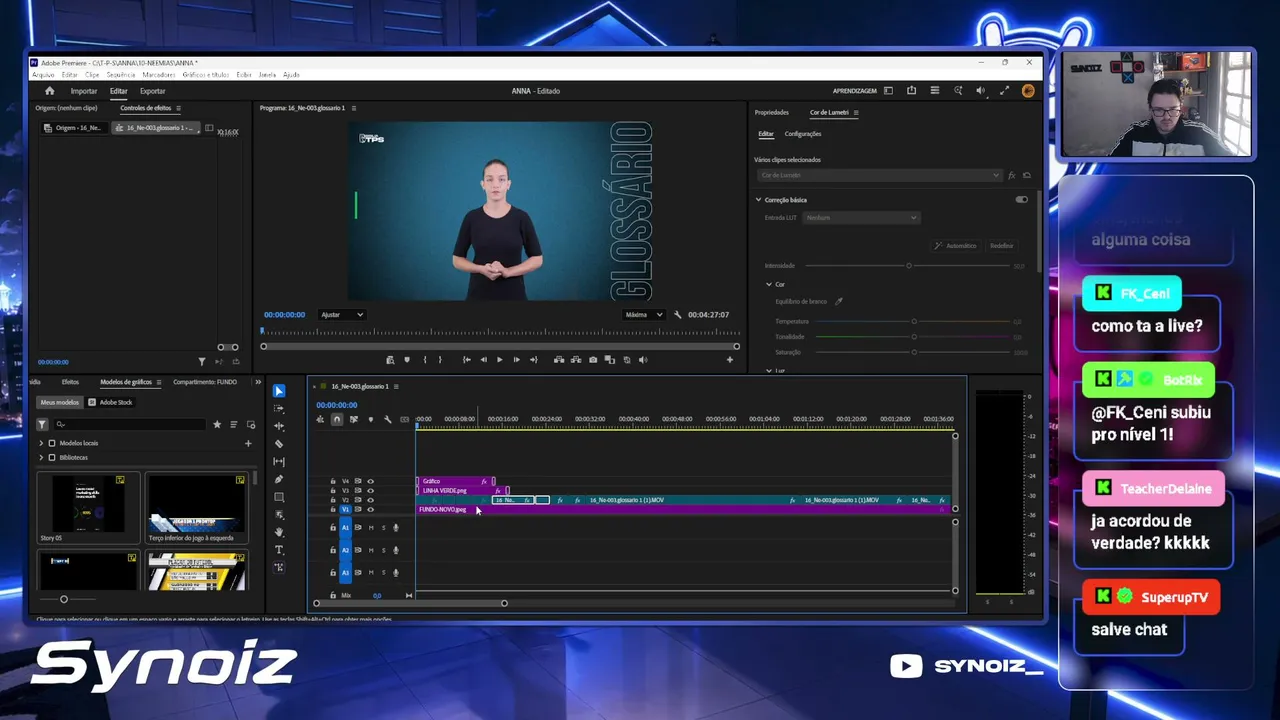Click the Mark Out bracket button
The width and height of the screenshot is (1280, 720).
point(440,360)
